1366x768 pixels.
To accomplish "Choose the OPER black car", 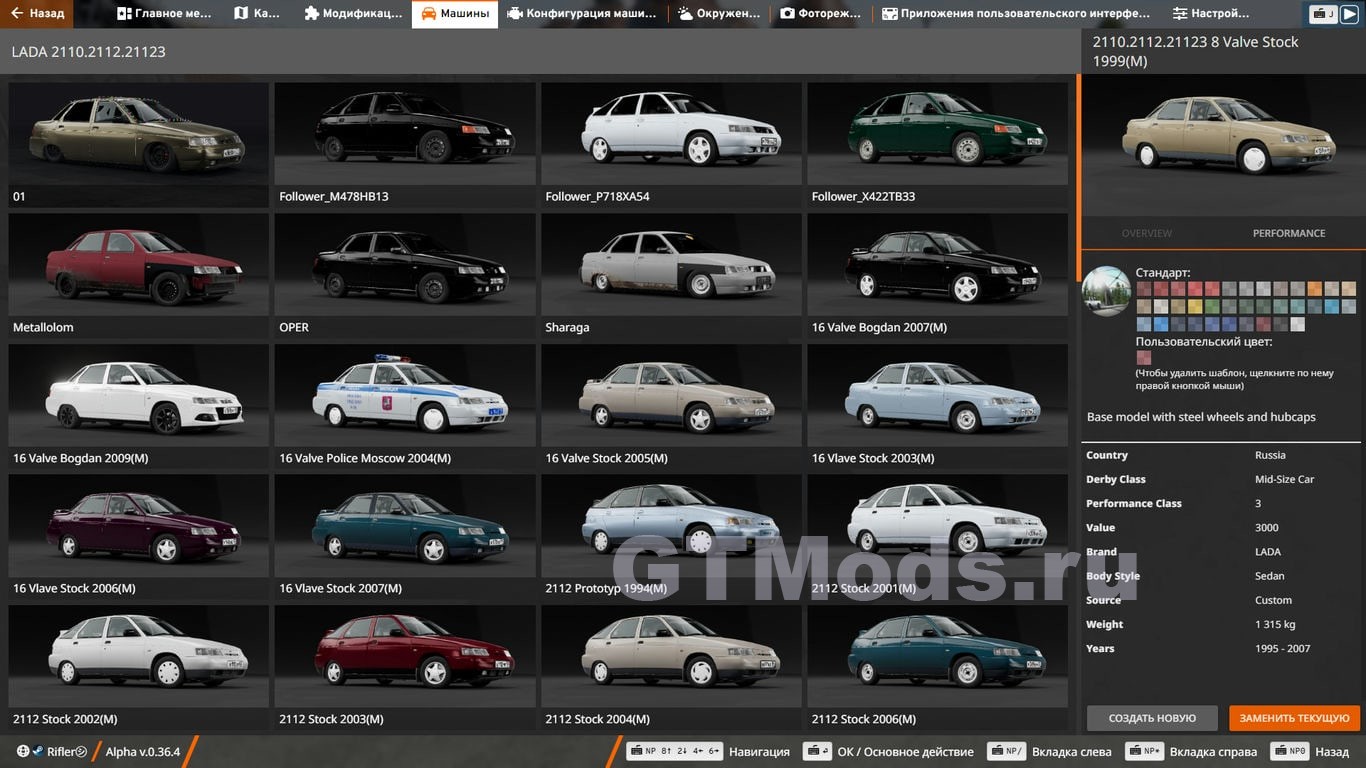I will (x=405, y=275).
